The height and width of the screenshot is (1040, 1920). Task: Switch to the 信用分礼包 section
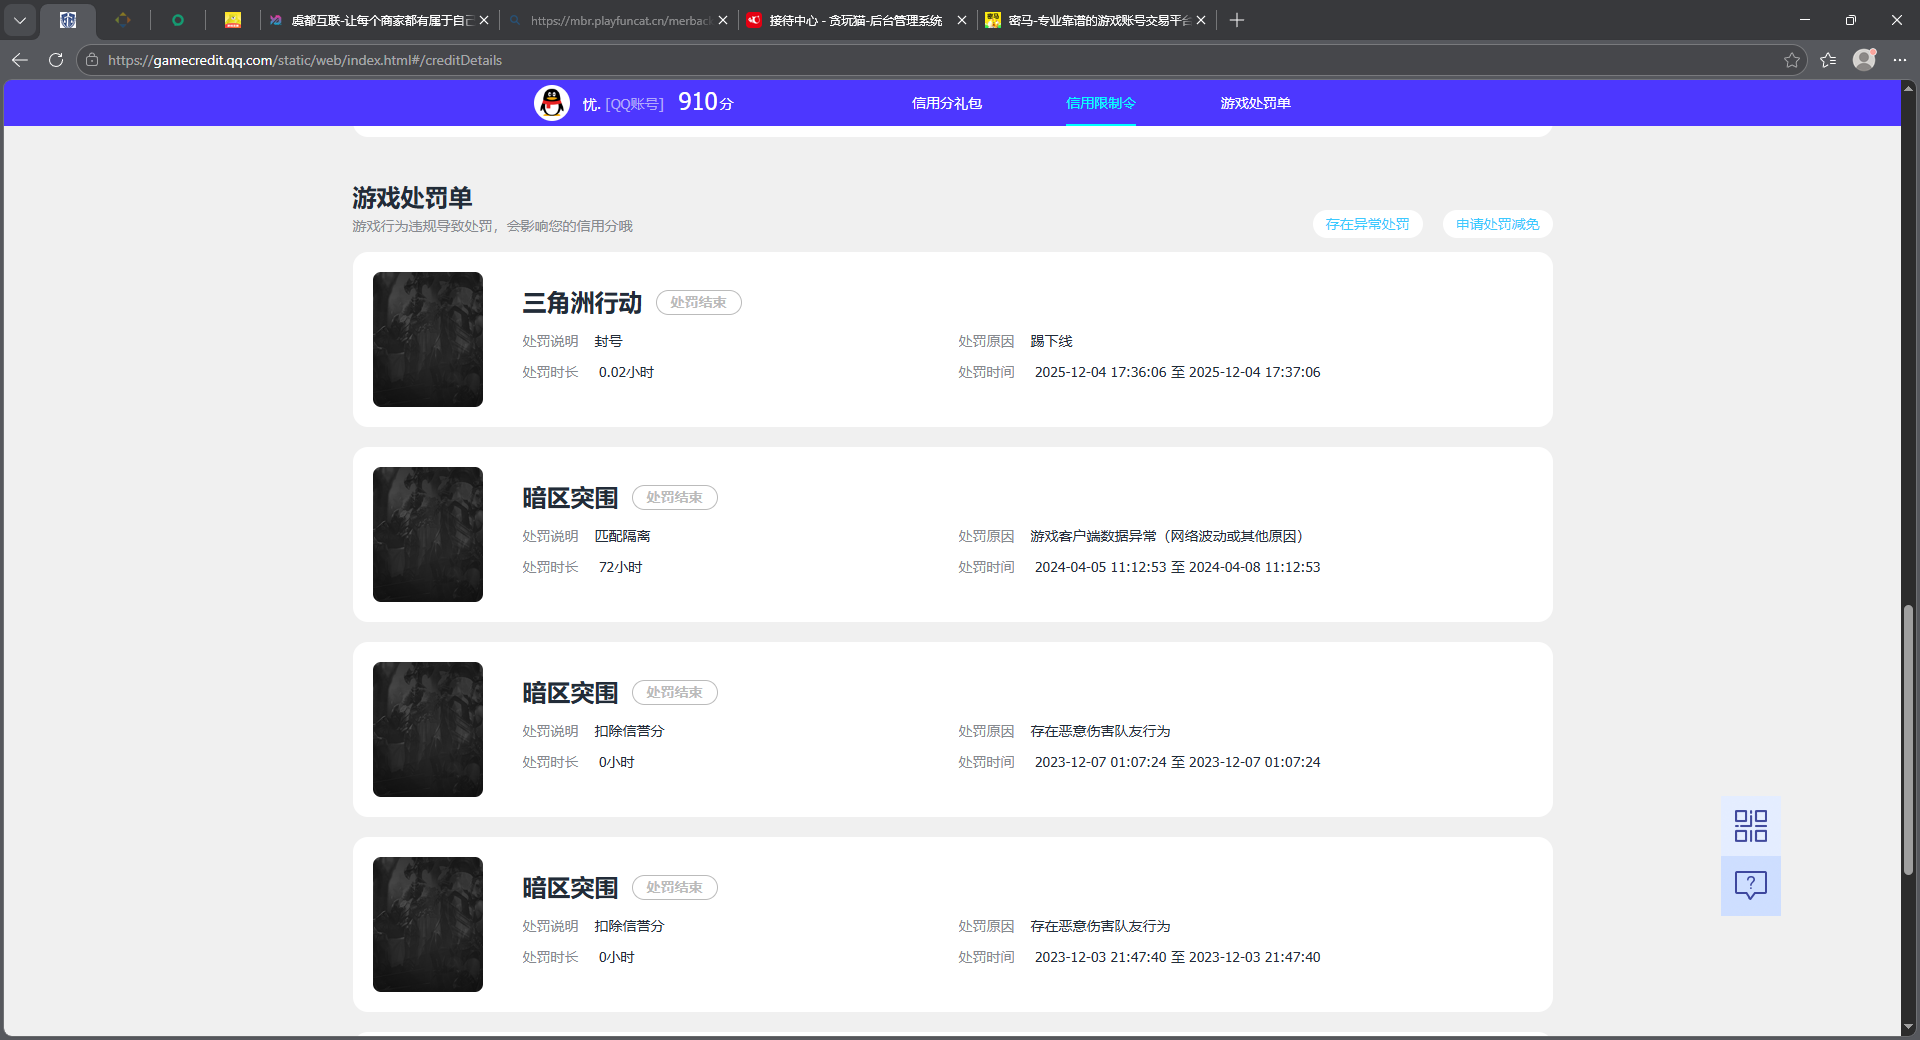click(x=947, y=103)
